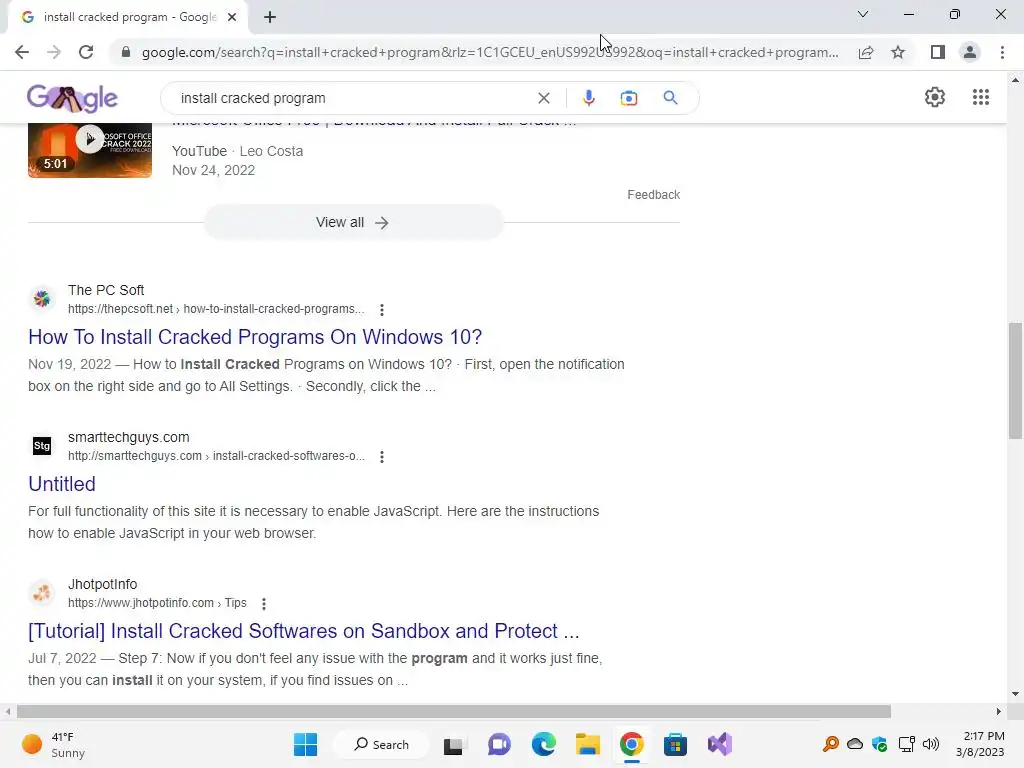
Task: Open File Explorer from taskbar
Action: tap(587, 744)
